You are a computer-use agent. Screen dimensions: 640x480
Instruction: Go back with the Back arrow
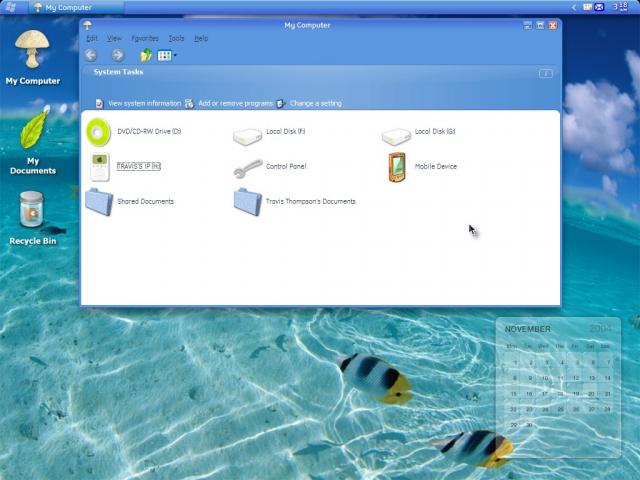(x=91, y=55)
